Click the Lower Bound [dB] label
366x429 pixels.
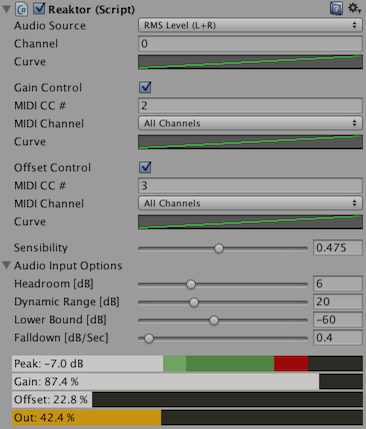point(60,320)
